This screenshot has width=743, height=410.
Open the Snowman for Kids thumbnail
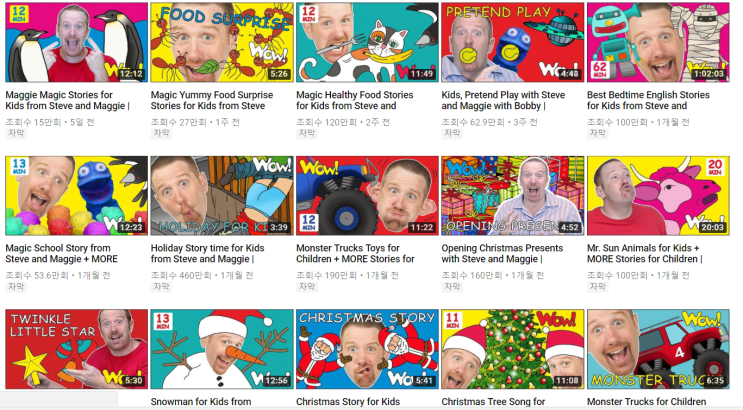tap(222, 349)
